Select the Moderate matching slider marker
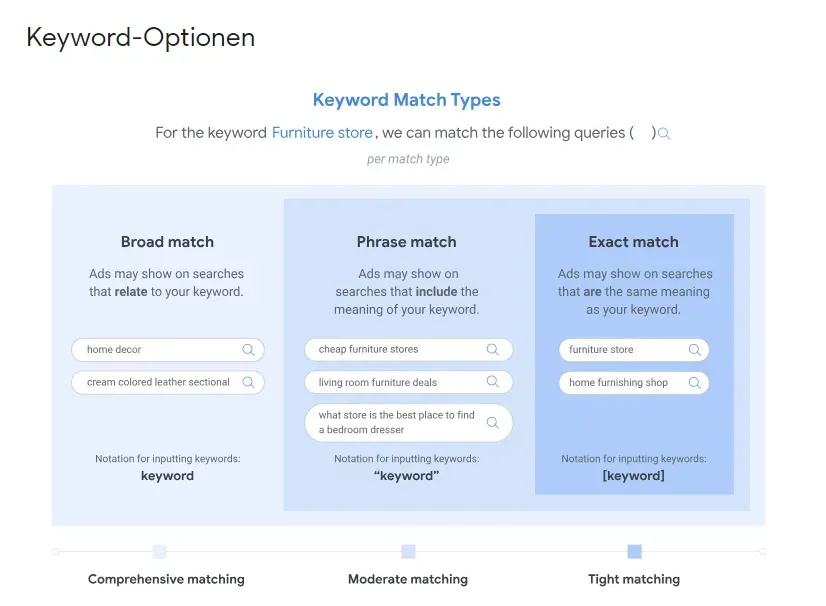The width and height of the screenshot is (826, 606). tap(408, 552)
